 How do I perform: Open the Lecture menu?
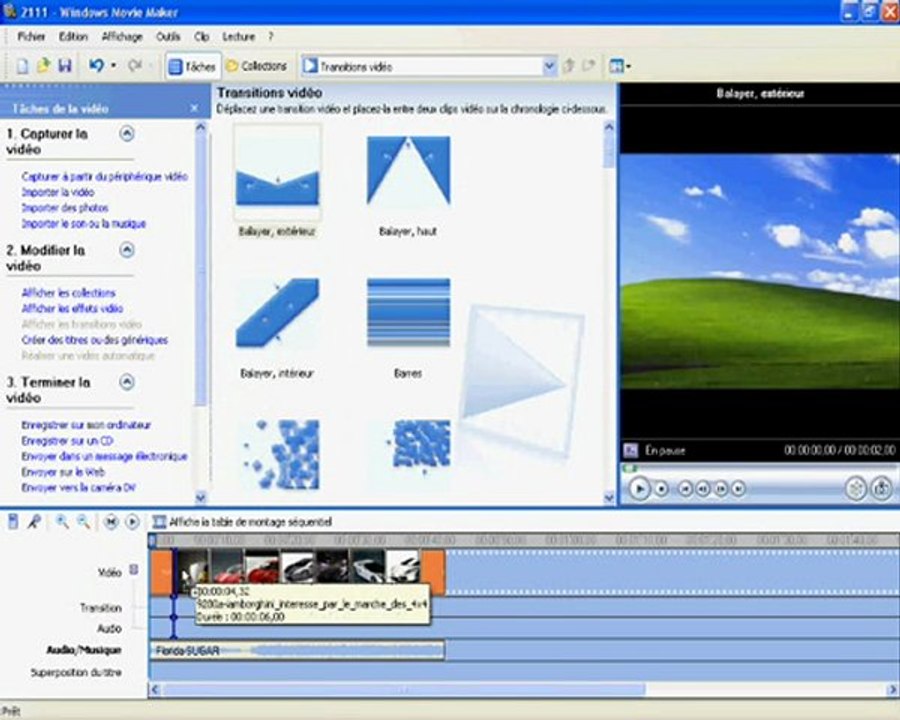[238, 37]
